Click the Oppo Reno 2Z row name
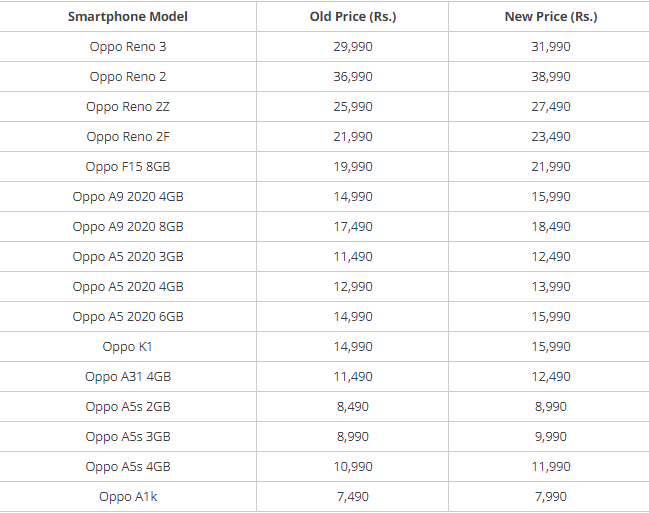 coord(128,107)
